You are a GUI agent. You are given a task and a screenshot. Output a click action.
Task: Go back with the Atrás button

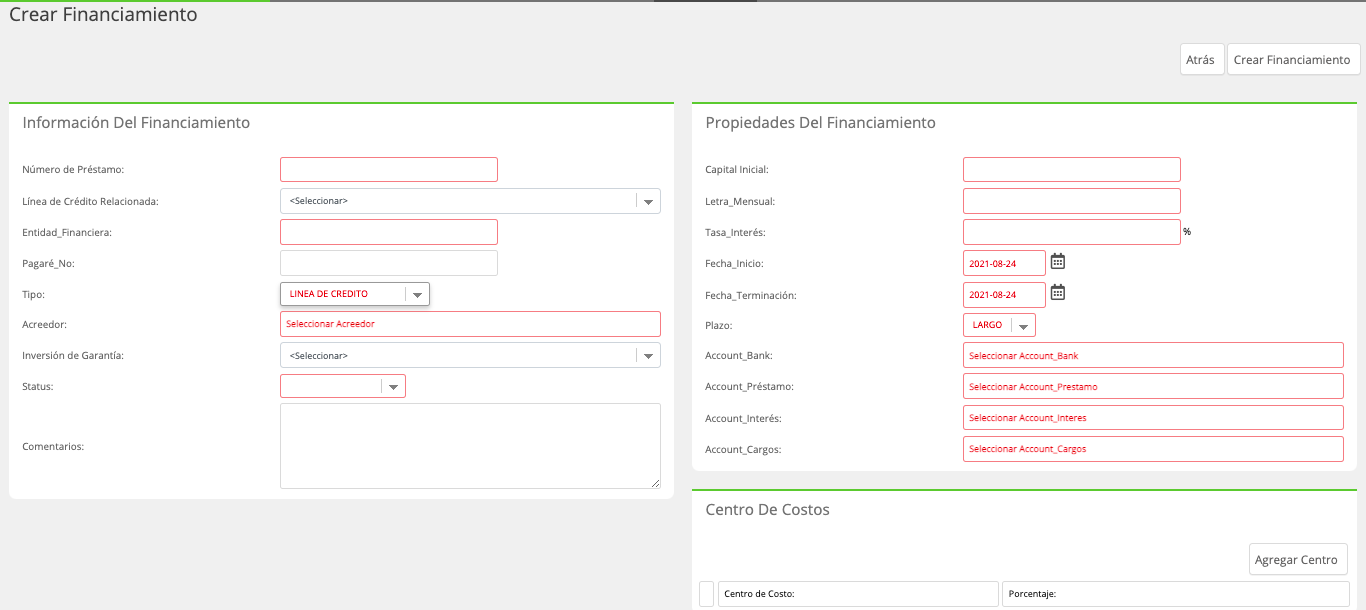click(x=1200, y=60)
